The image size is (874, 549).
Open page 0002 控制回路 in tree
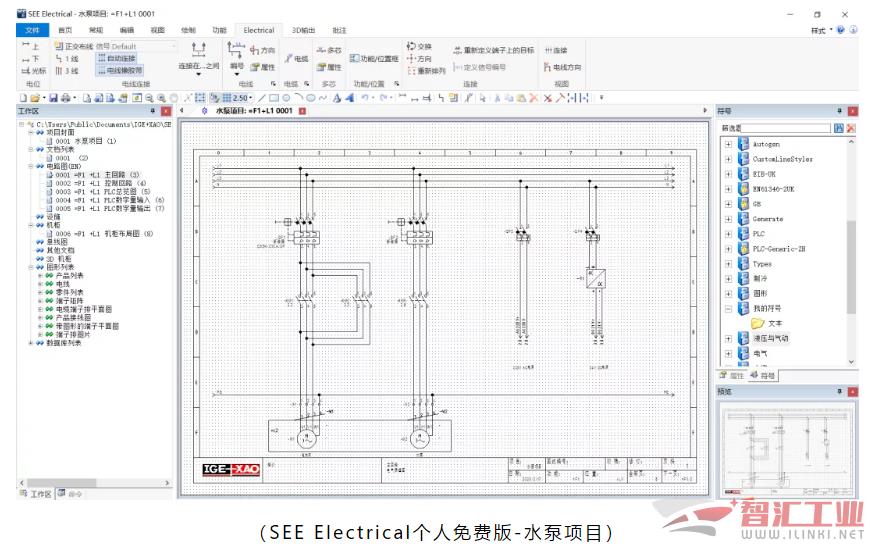[100, 183]
